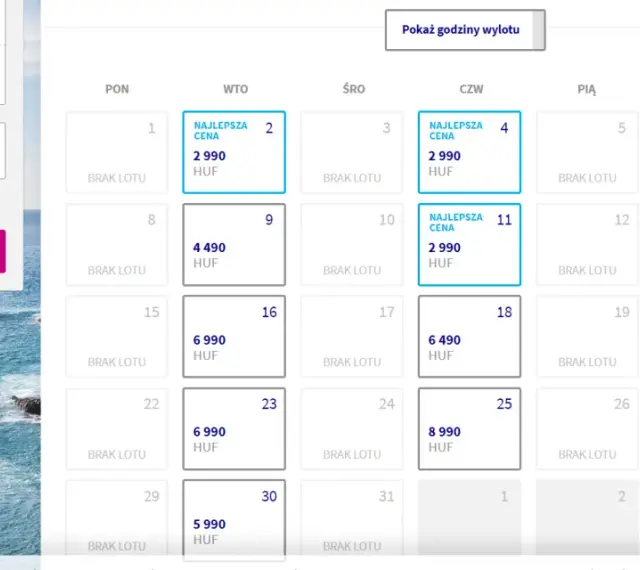Select Thursday 11 best price 2 990 HUF
This screenshot has height=570, width=640.
(469, 244)
